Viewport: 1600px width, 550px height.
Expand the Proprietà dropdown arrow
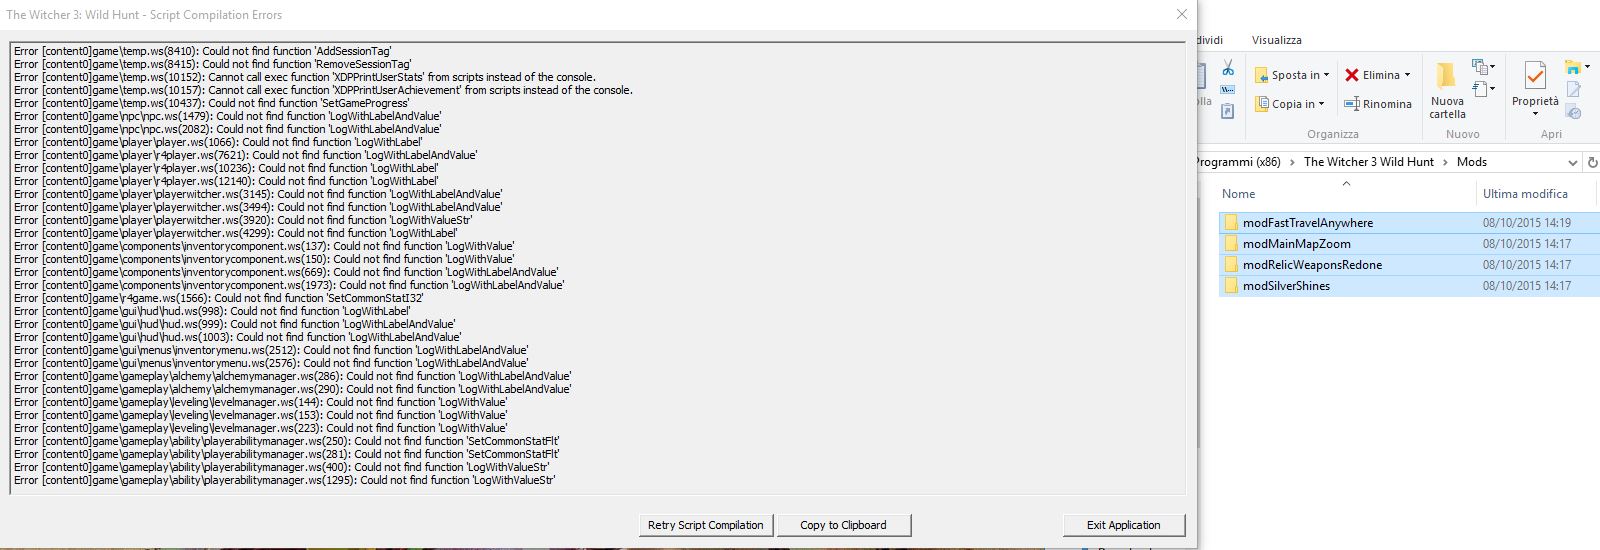(1535, 114)
